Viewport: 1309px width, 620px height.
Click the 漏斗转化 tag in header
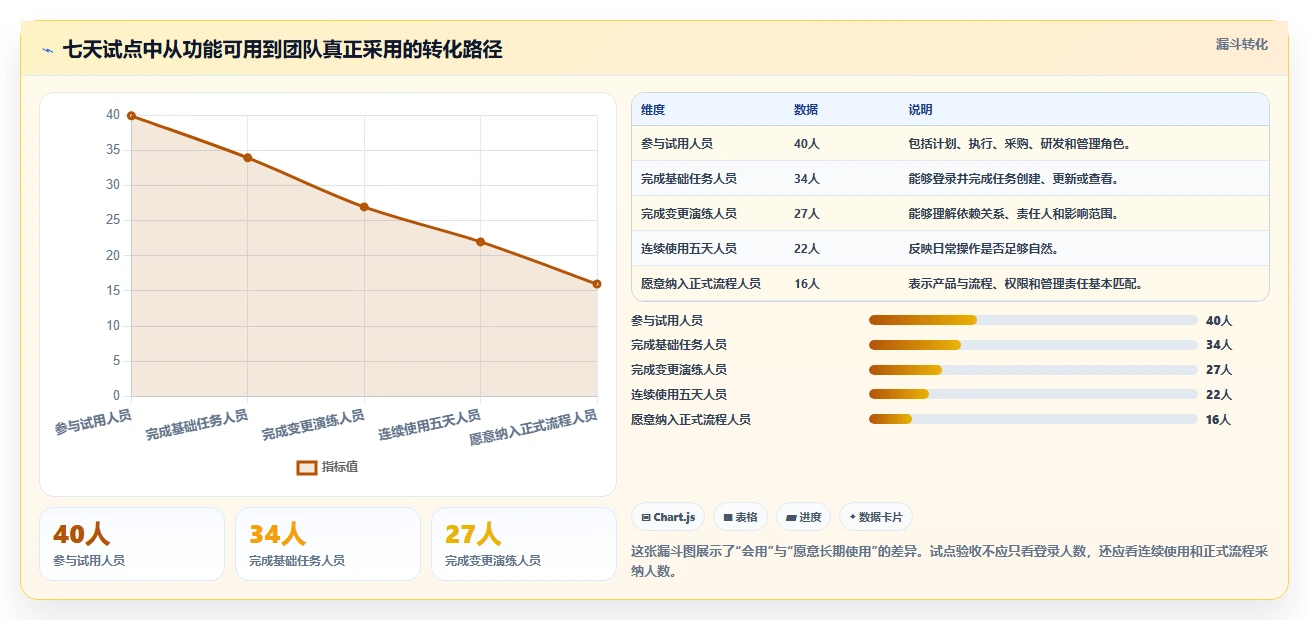1242,44
